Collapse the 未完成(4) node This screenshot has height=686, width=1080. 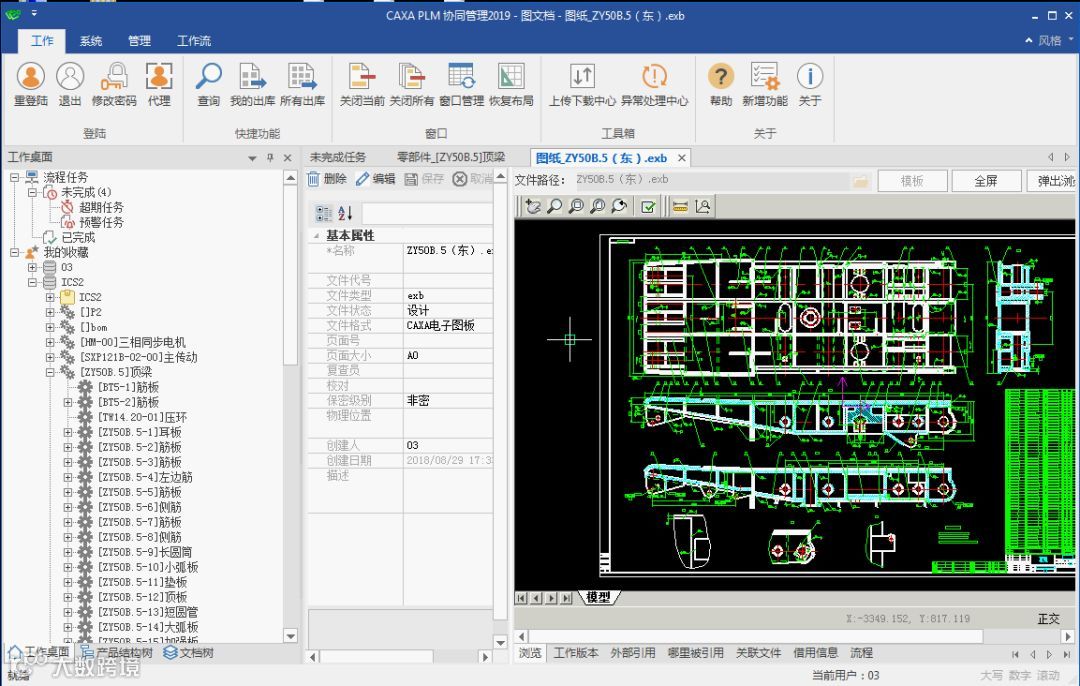point(32,192)
